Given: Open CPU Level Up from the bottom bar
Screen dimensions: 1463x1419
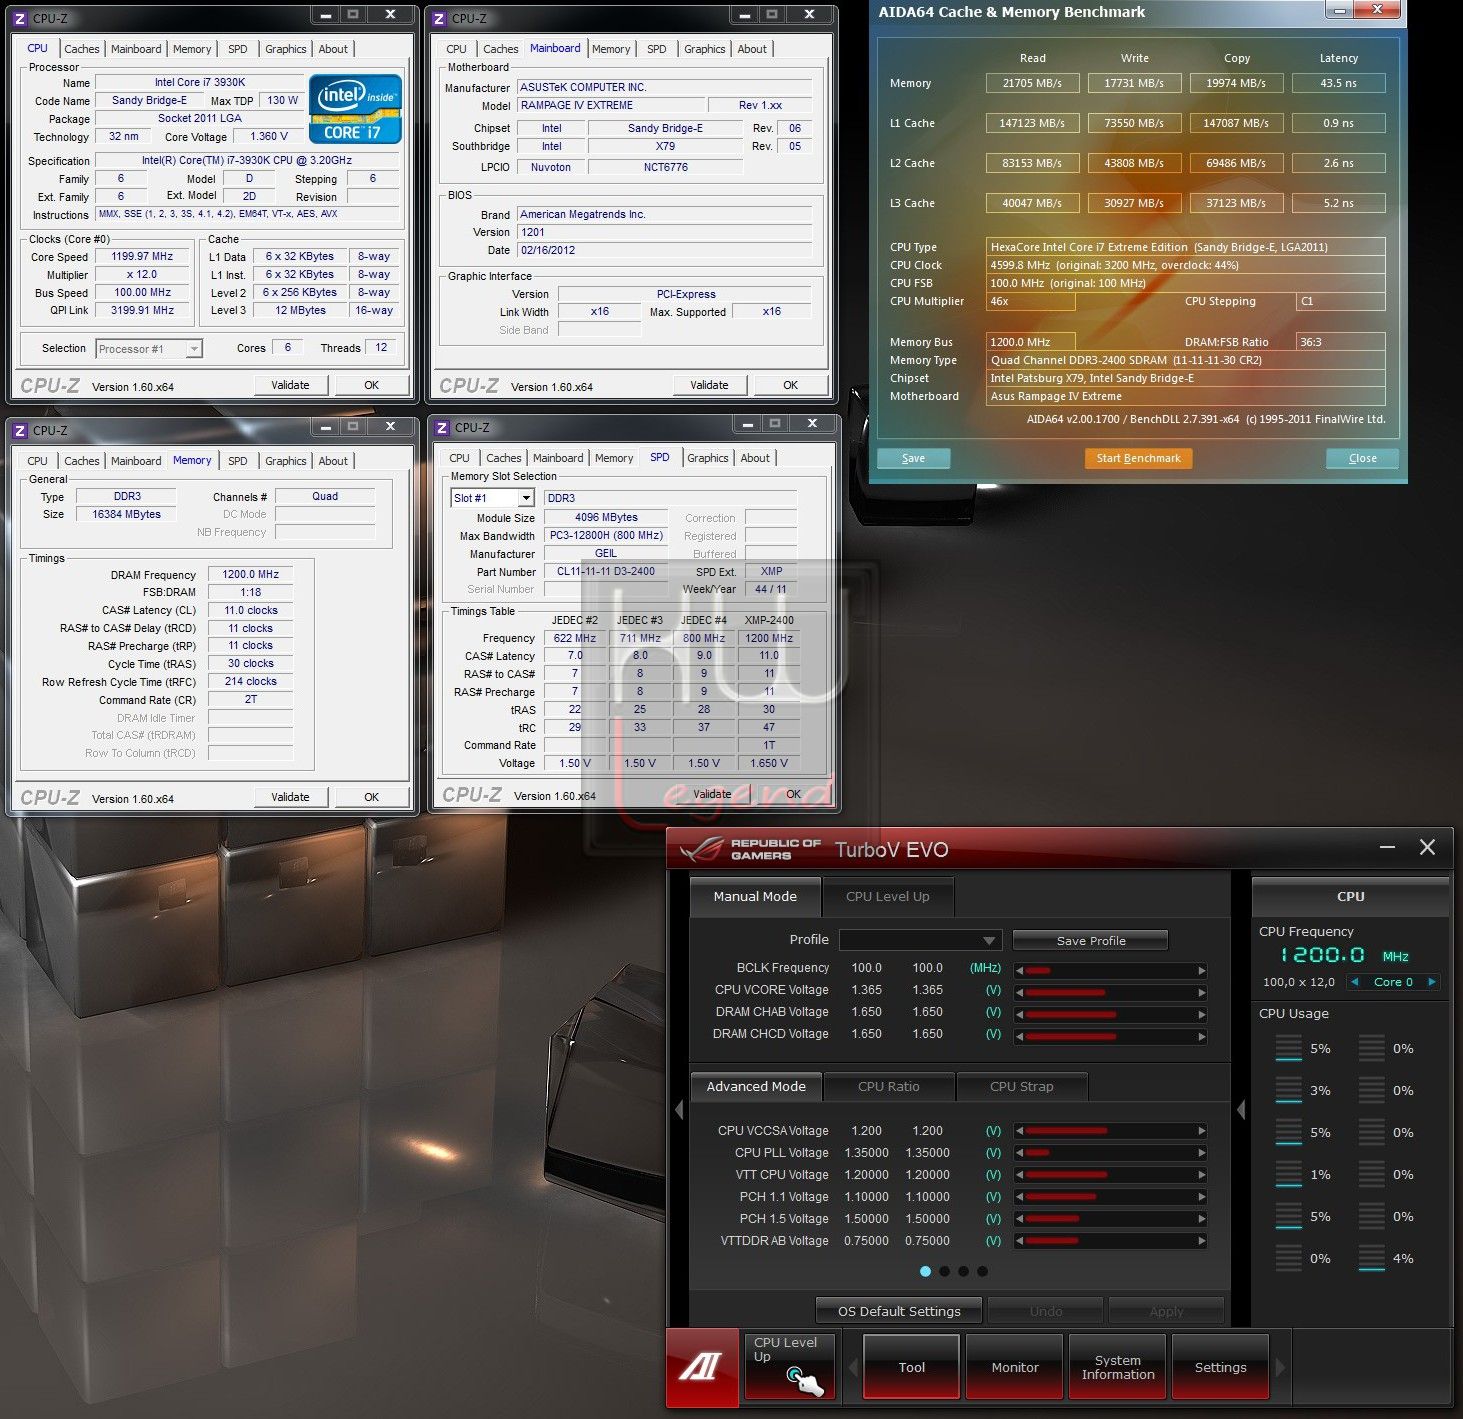Looking at the screenshot, I should point(789,1366).
